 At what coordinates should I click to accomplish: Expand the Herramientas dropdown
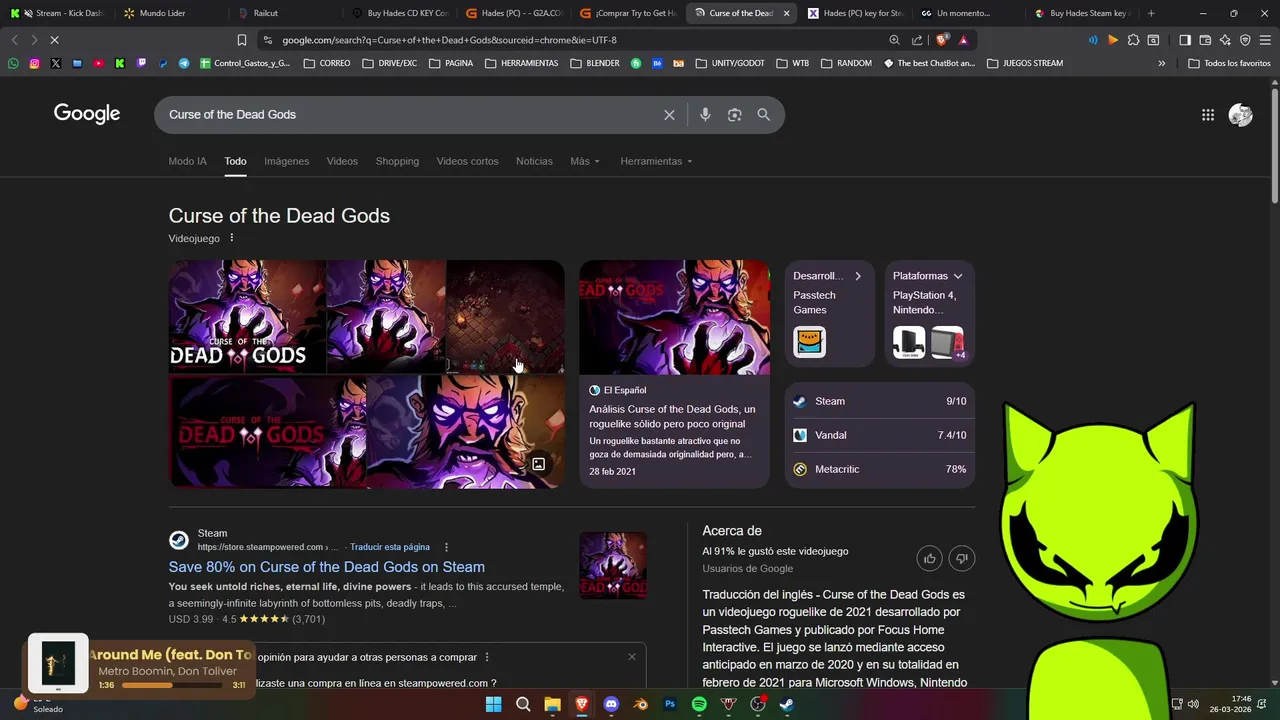pos(656,161)
